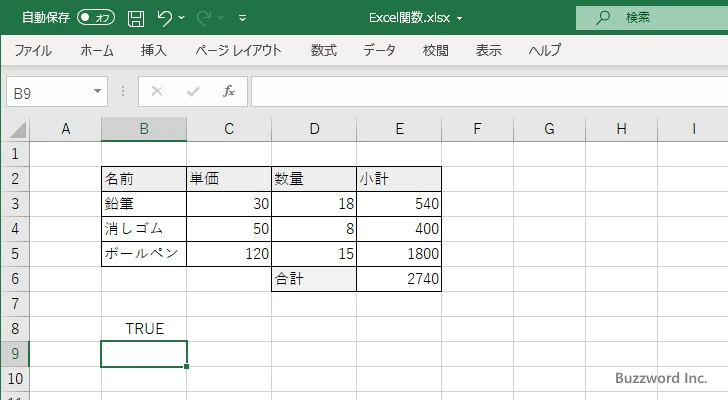This screenshot has width=728, height=400.
Task: Switch to the 数式 ribbon tab
Action: point(324,50)
